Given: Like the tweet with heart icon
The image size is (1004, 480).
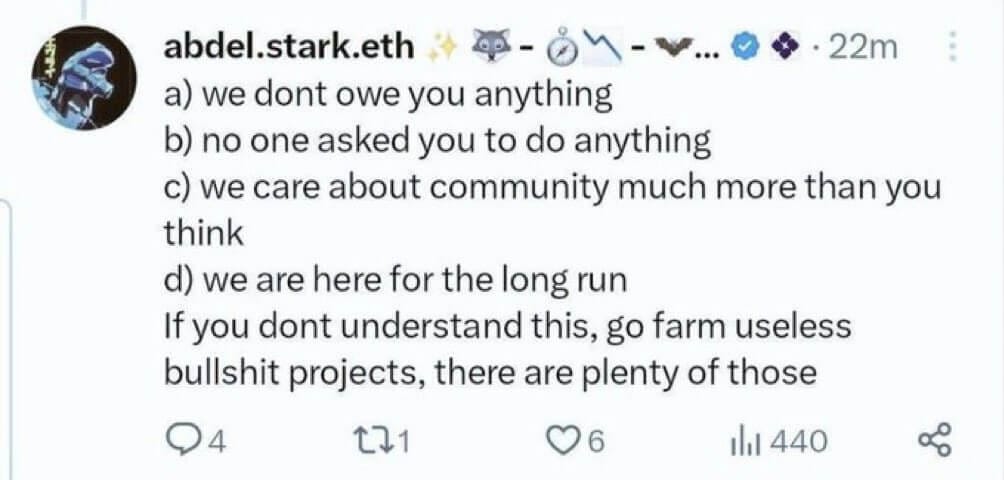Looking at the screenshot, I should (x=569, y=440).
